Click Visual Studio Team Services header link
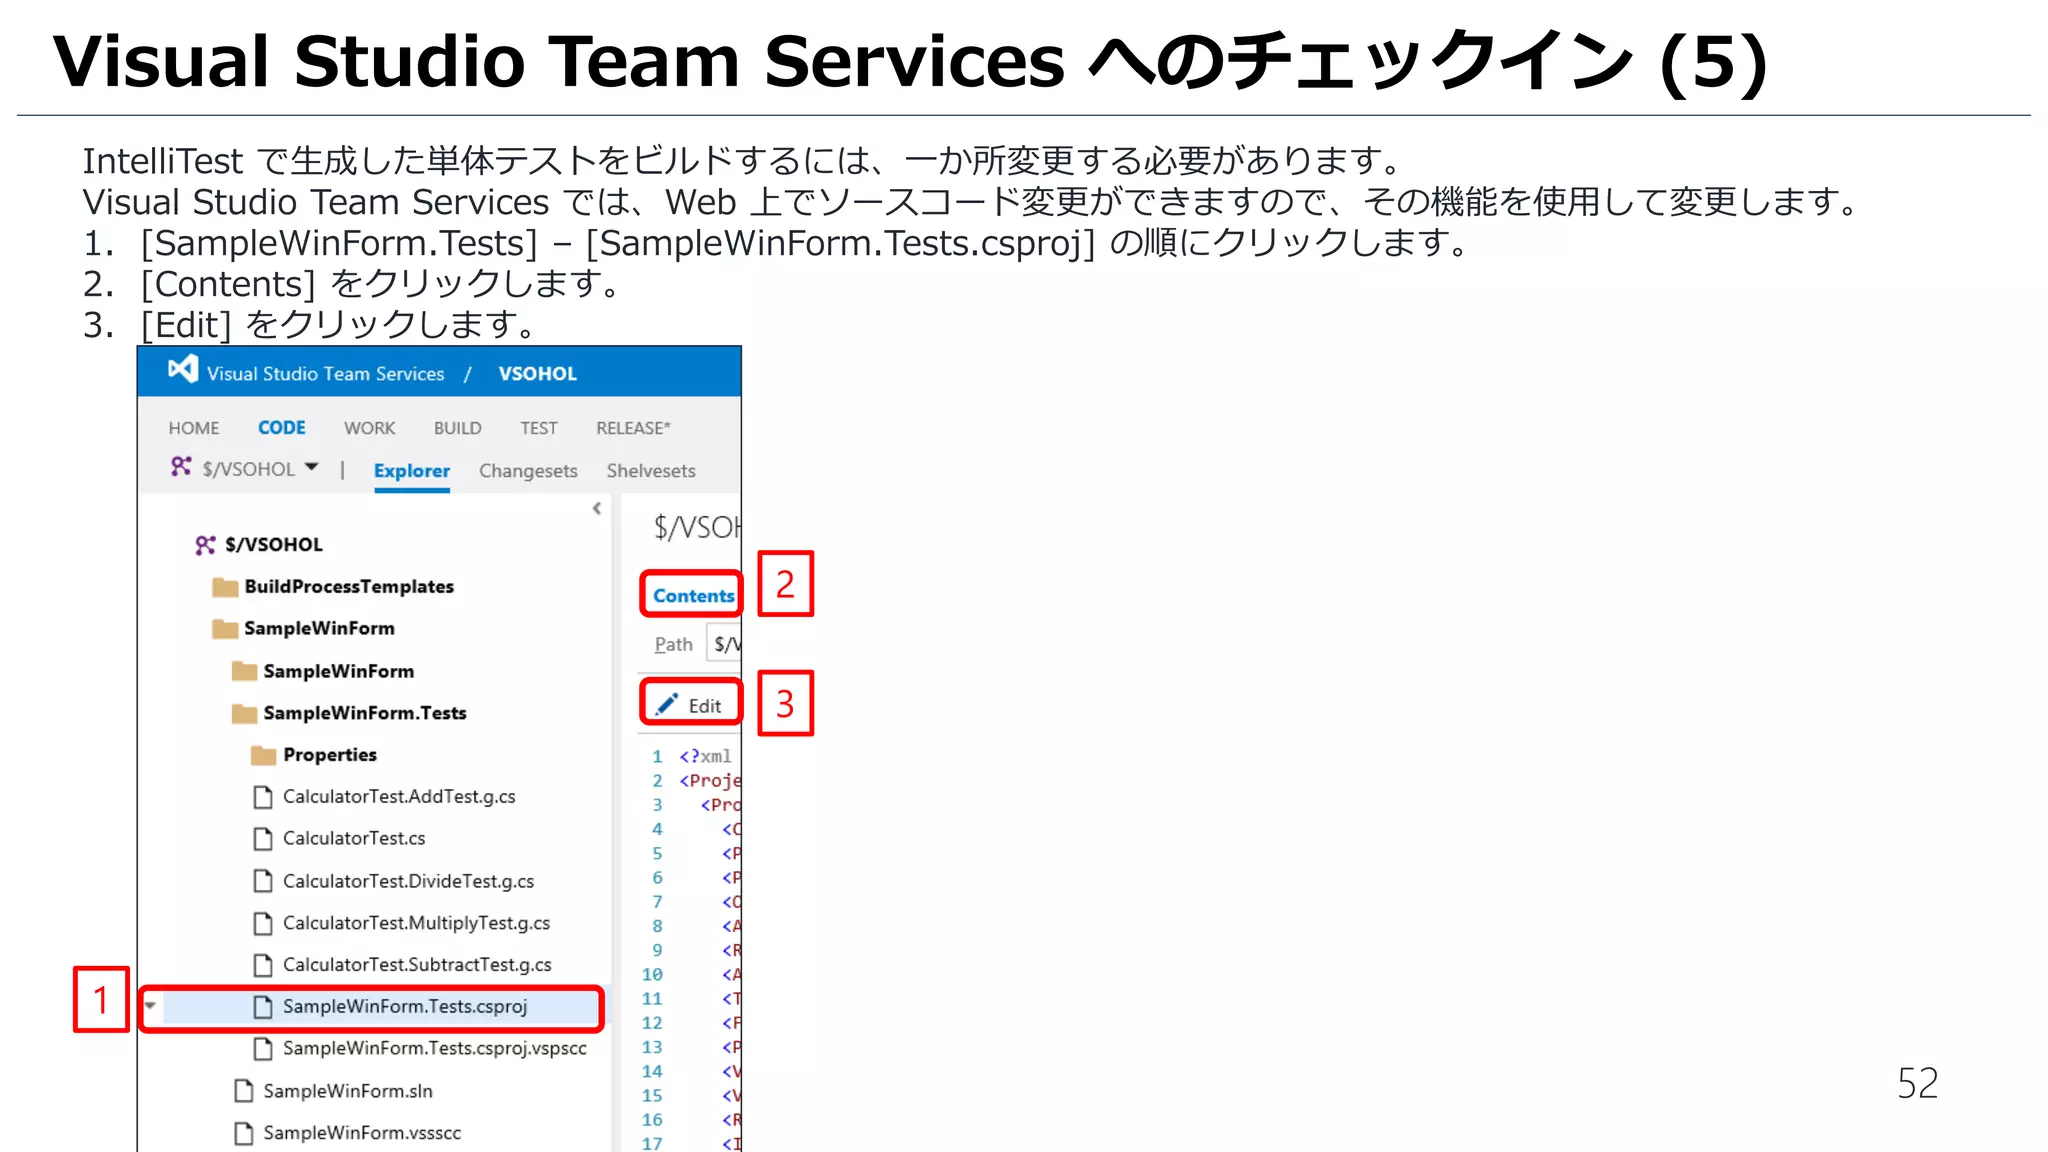This screenshot has width=2048, height=1152. coord(326,374)
